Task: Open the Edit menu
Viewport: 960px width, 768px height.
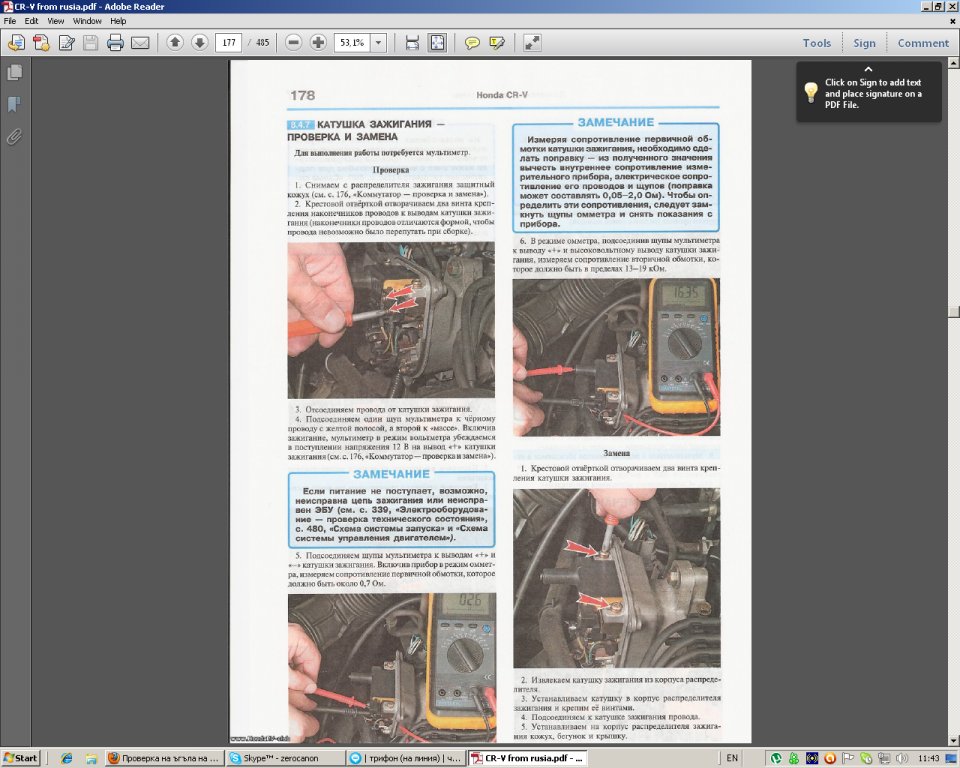Action: (x=31, y=21)
